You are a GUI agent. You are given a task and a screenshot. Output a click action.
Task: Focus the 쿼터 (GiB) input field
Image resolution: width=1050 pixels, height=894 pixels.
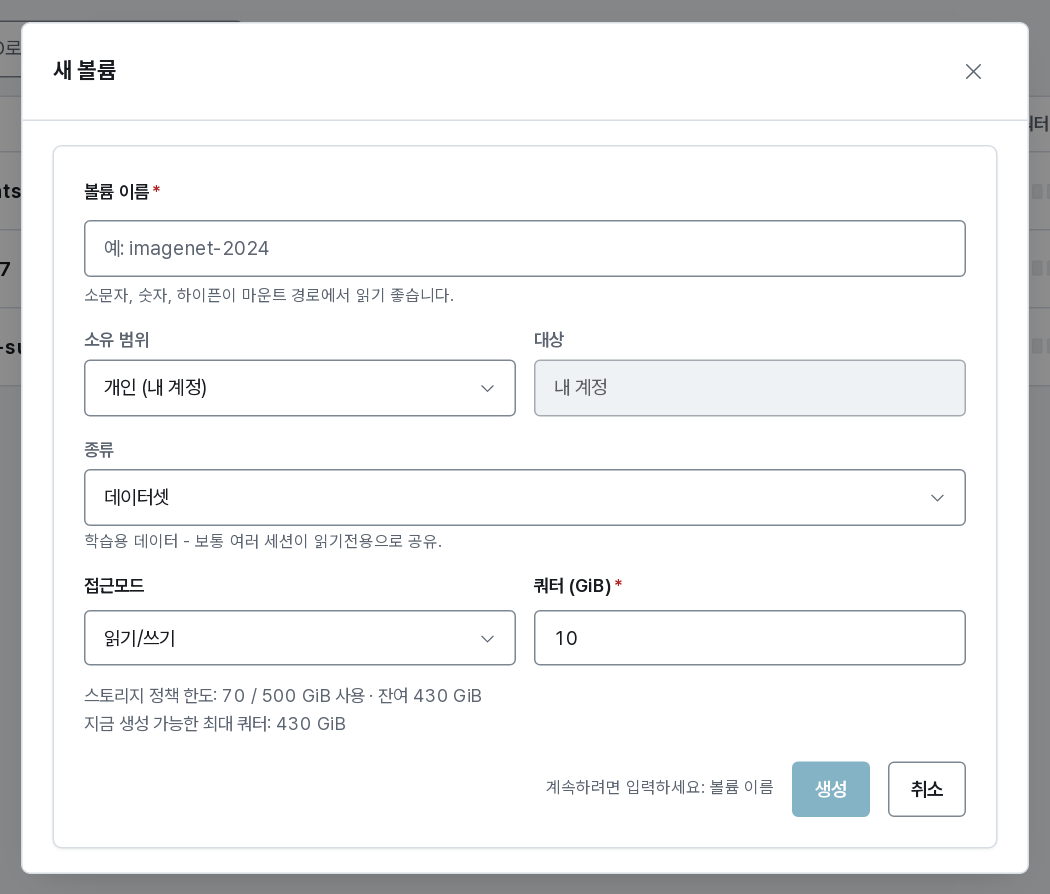749,638
